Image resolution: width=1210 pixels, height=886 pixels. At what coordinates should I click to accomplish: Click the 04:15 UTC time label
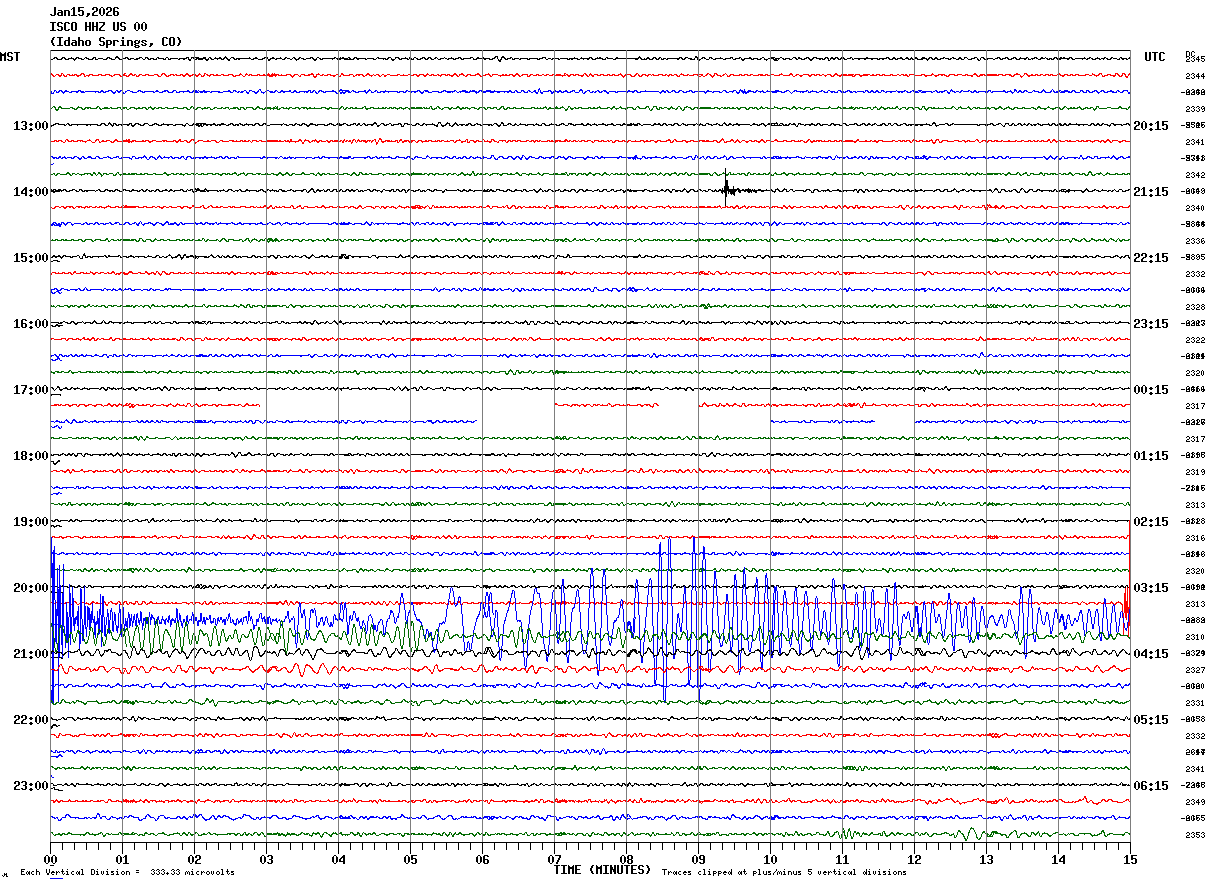coord(1150,654)
